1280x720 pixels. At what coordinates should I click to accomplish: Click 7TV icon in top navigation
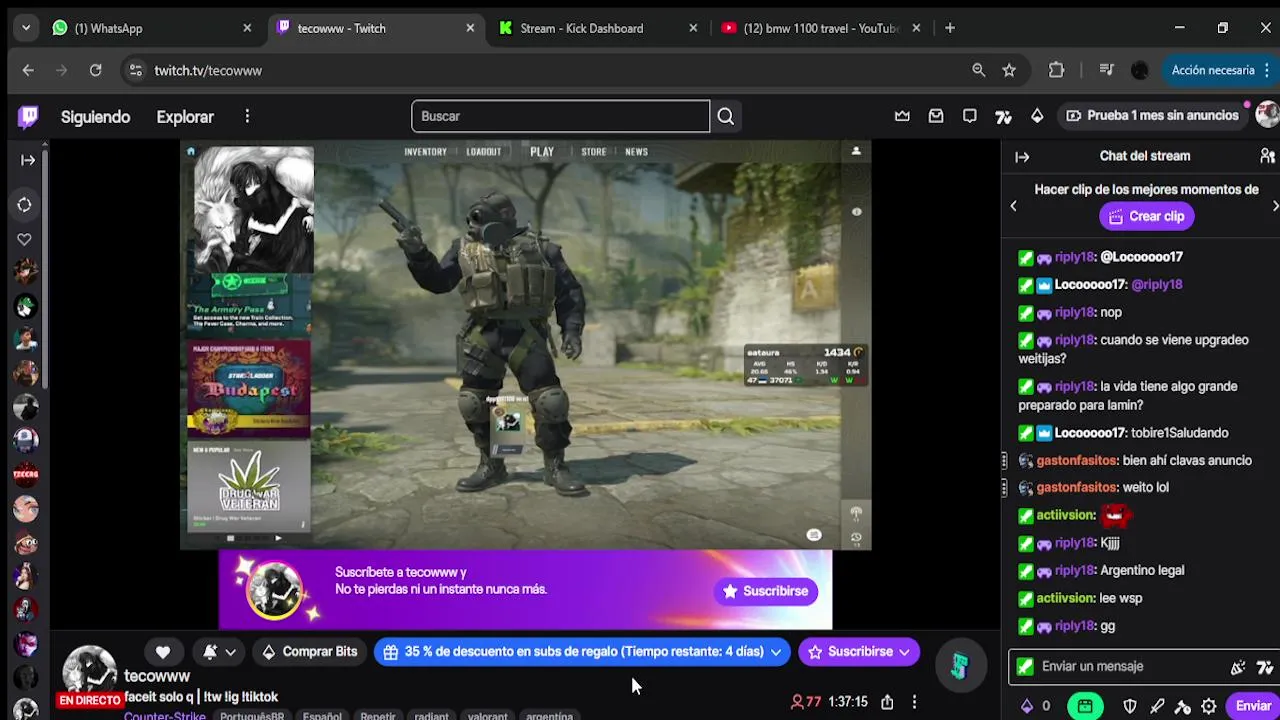(x=1003, y=116)
